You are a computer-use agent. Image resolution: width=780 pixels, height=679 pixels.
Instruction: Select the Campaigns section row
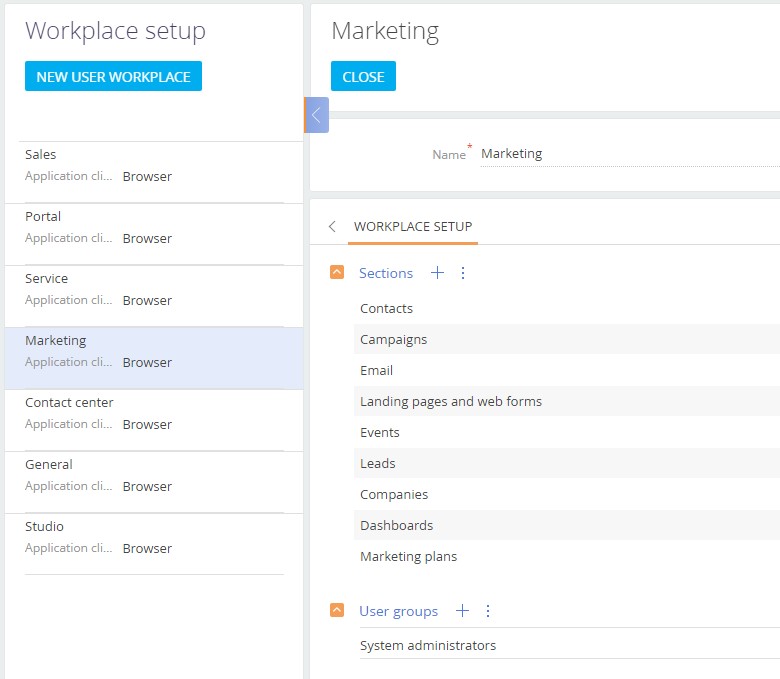click(x=393, y=340)
